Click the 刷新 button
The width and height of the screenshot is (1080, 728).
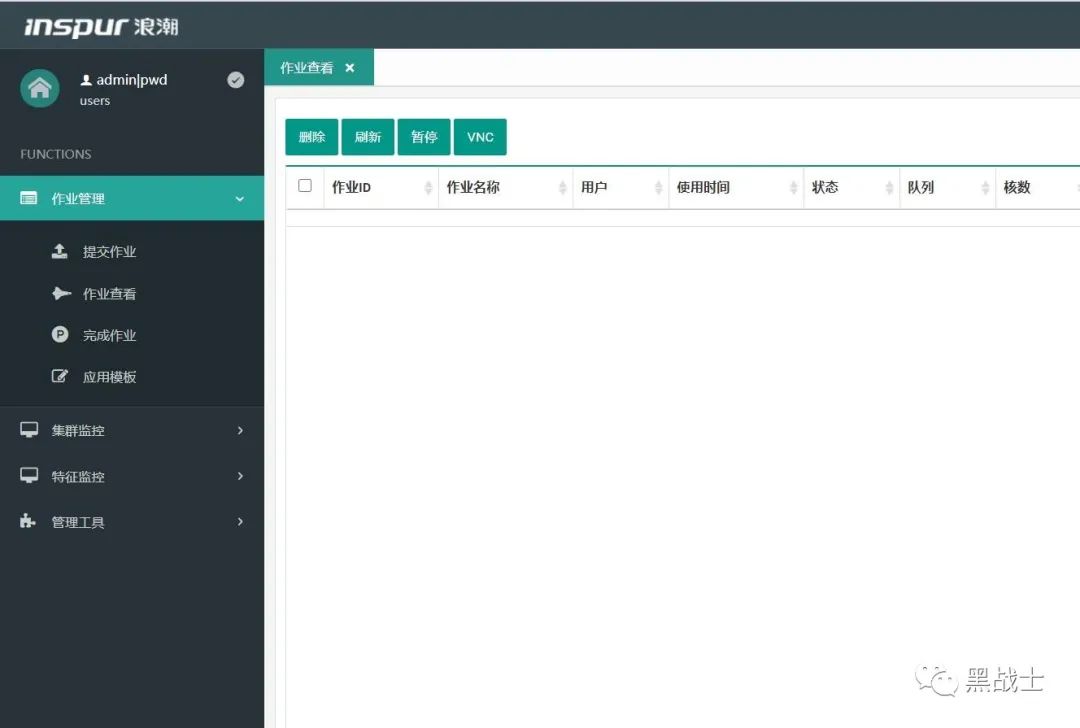368,137
